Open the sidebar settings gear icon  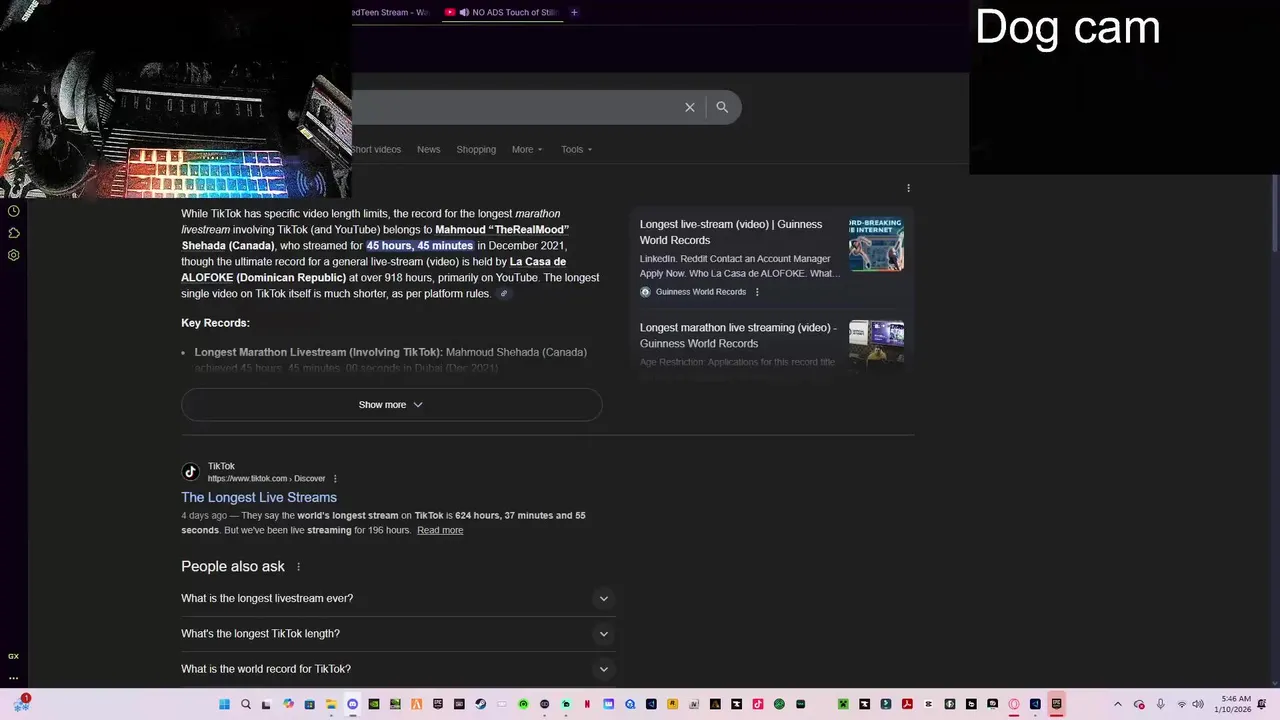click(14, 255)
